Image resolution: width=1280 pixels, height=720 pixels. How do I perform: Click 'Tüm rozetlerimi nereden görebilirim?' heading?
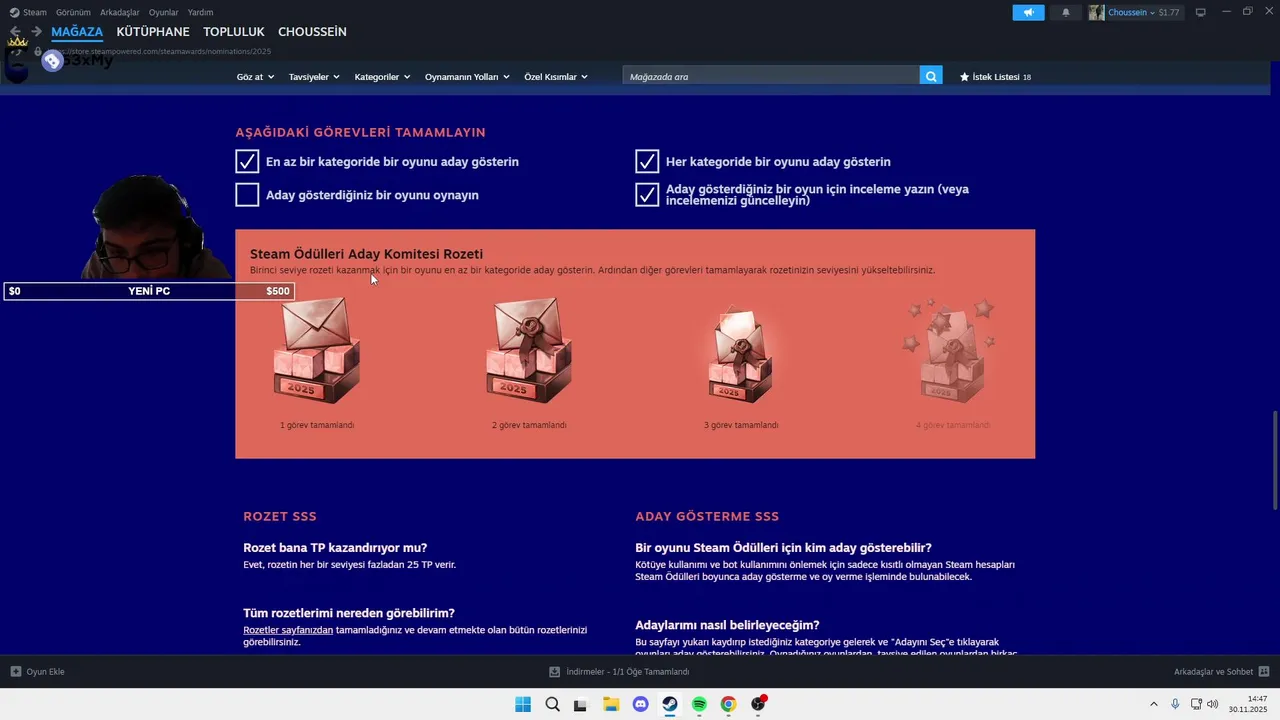[x=349, y=613]
